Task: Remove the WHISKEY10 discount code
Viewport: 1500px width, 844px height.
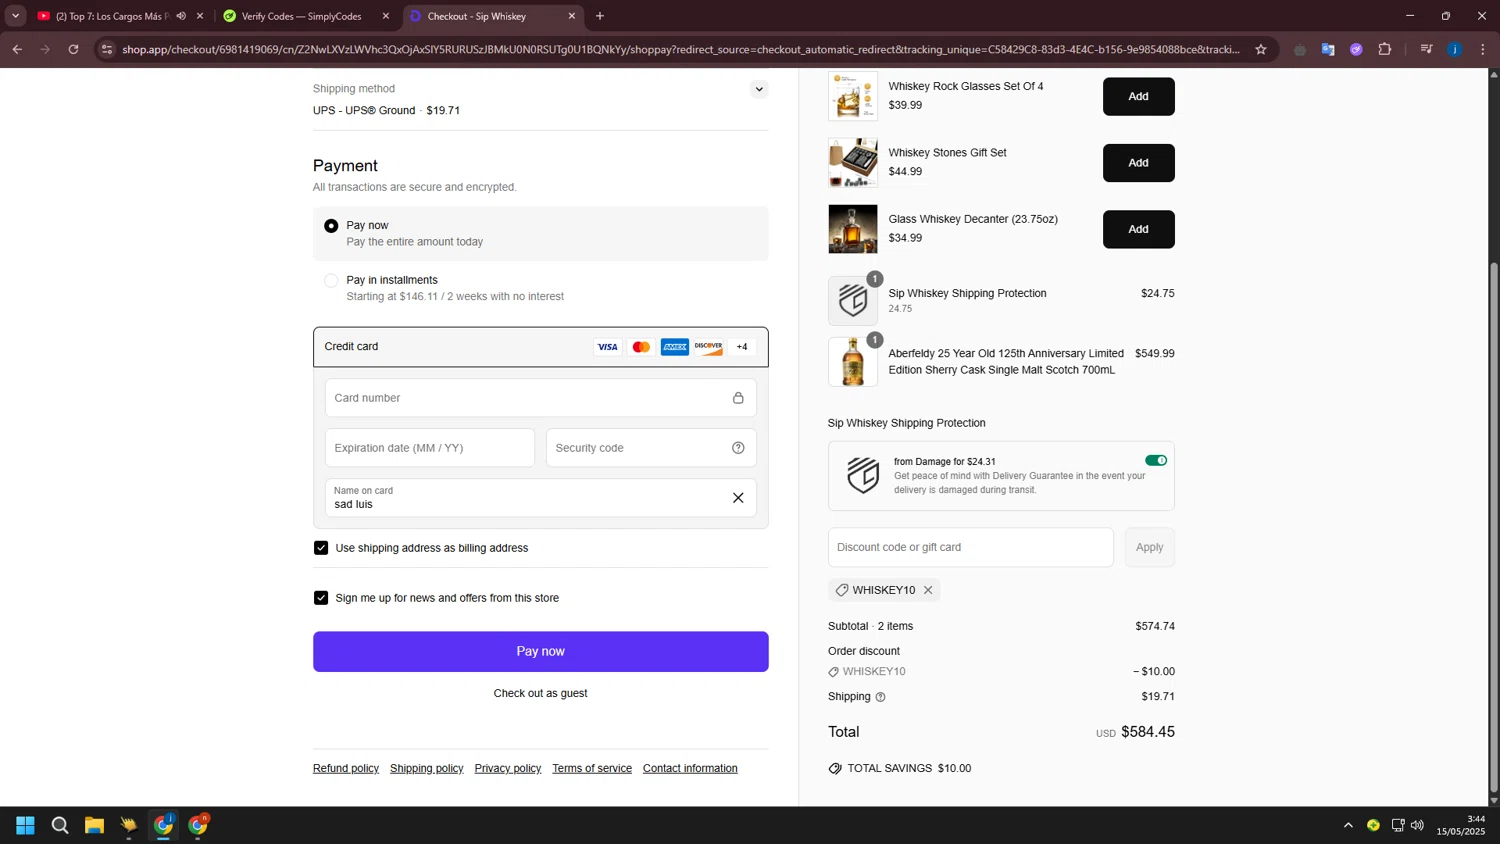Action: coord(928,590)
